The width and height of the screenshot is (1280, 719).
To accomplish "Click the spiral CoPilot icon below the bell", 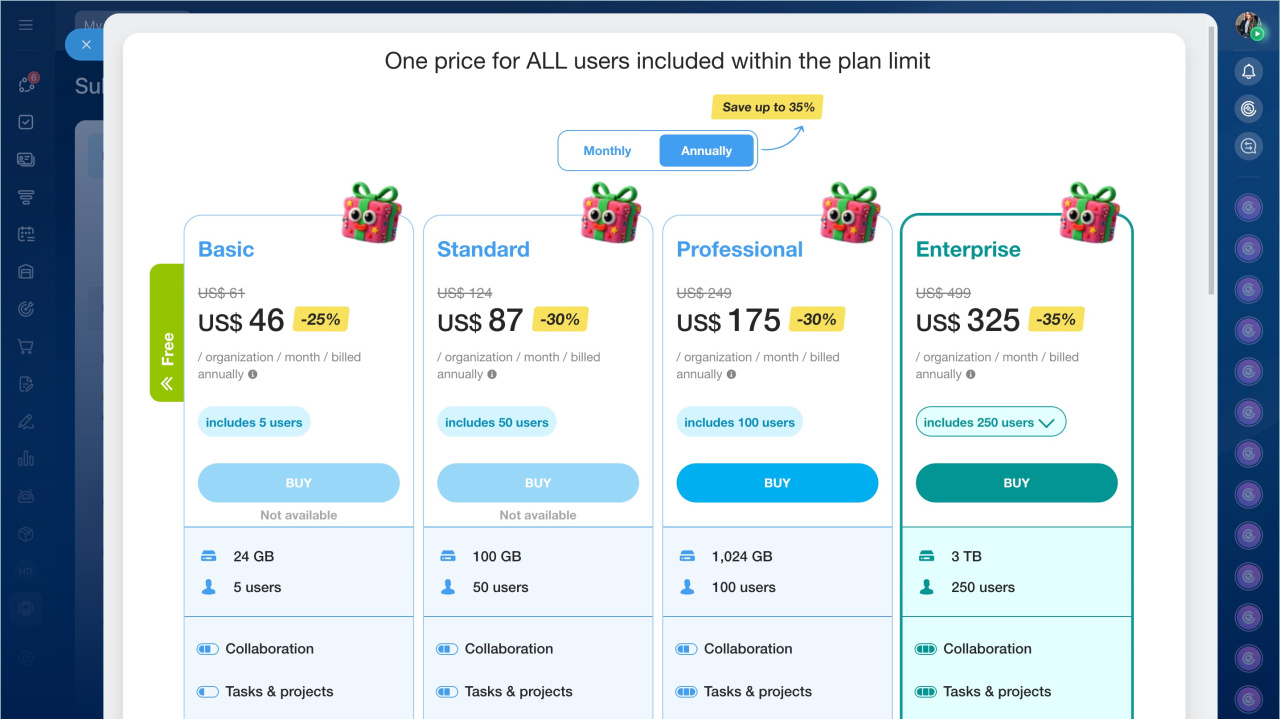I will (x=1248, y=108).
